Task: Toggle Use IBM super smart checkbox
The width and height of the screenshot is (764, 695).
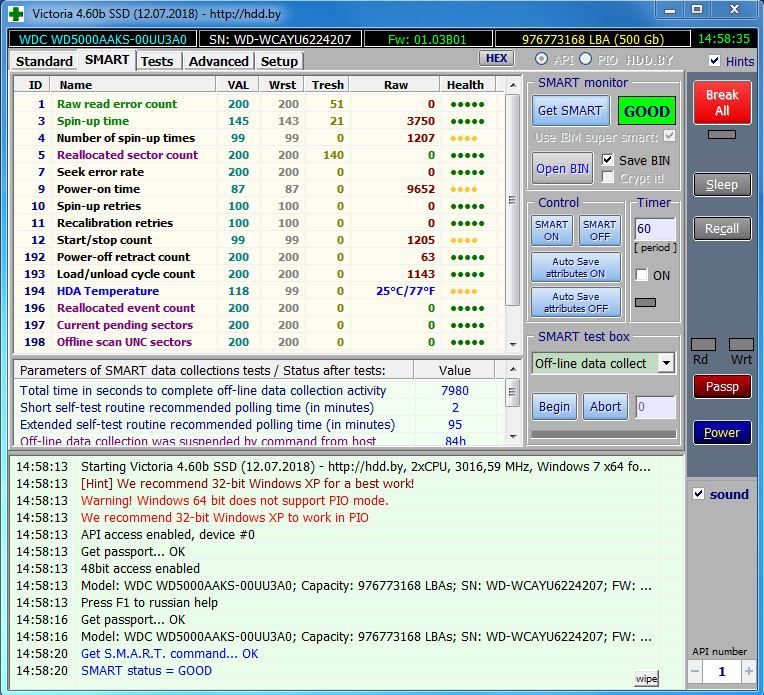Action: click(669, 136)
